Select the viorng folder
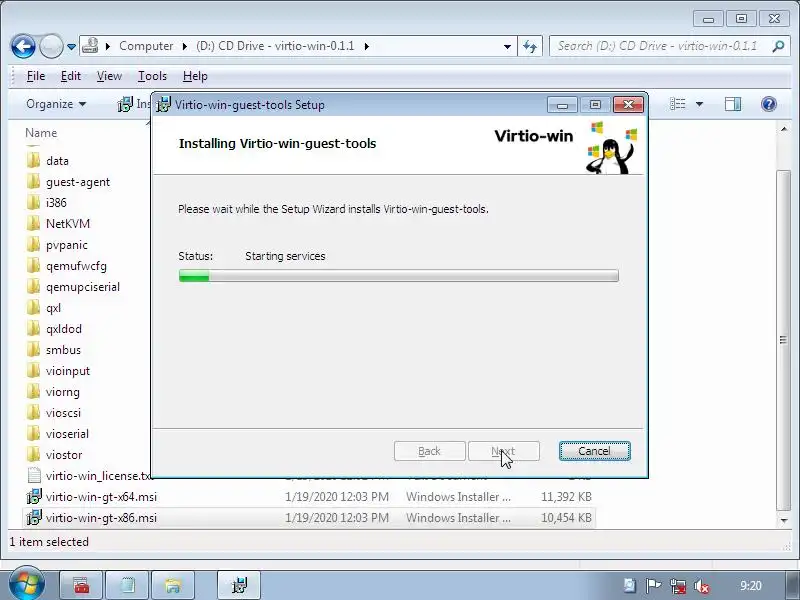Image resolution: width=800 pixels, height=600 pixels. 62,392
